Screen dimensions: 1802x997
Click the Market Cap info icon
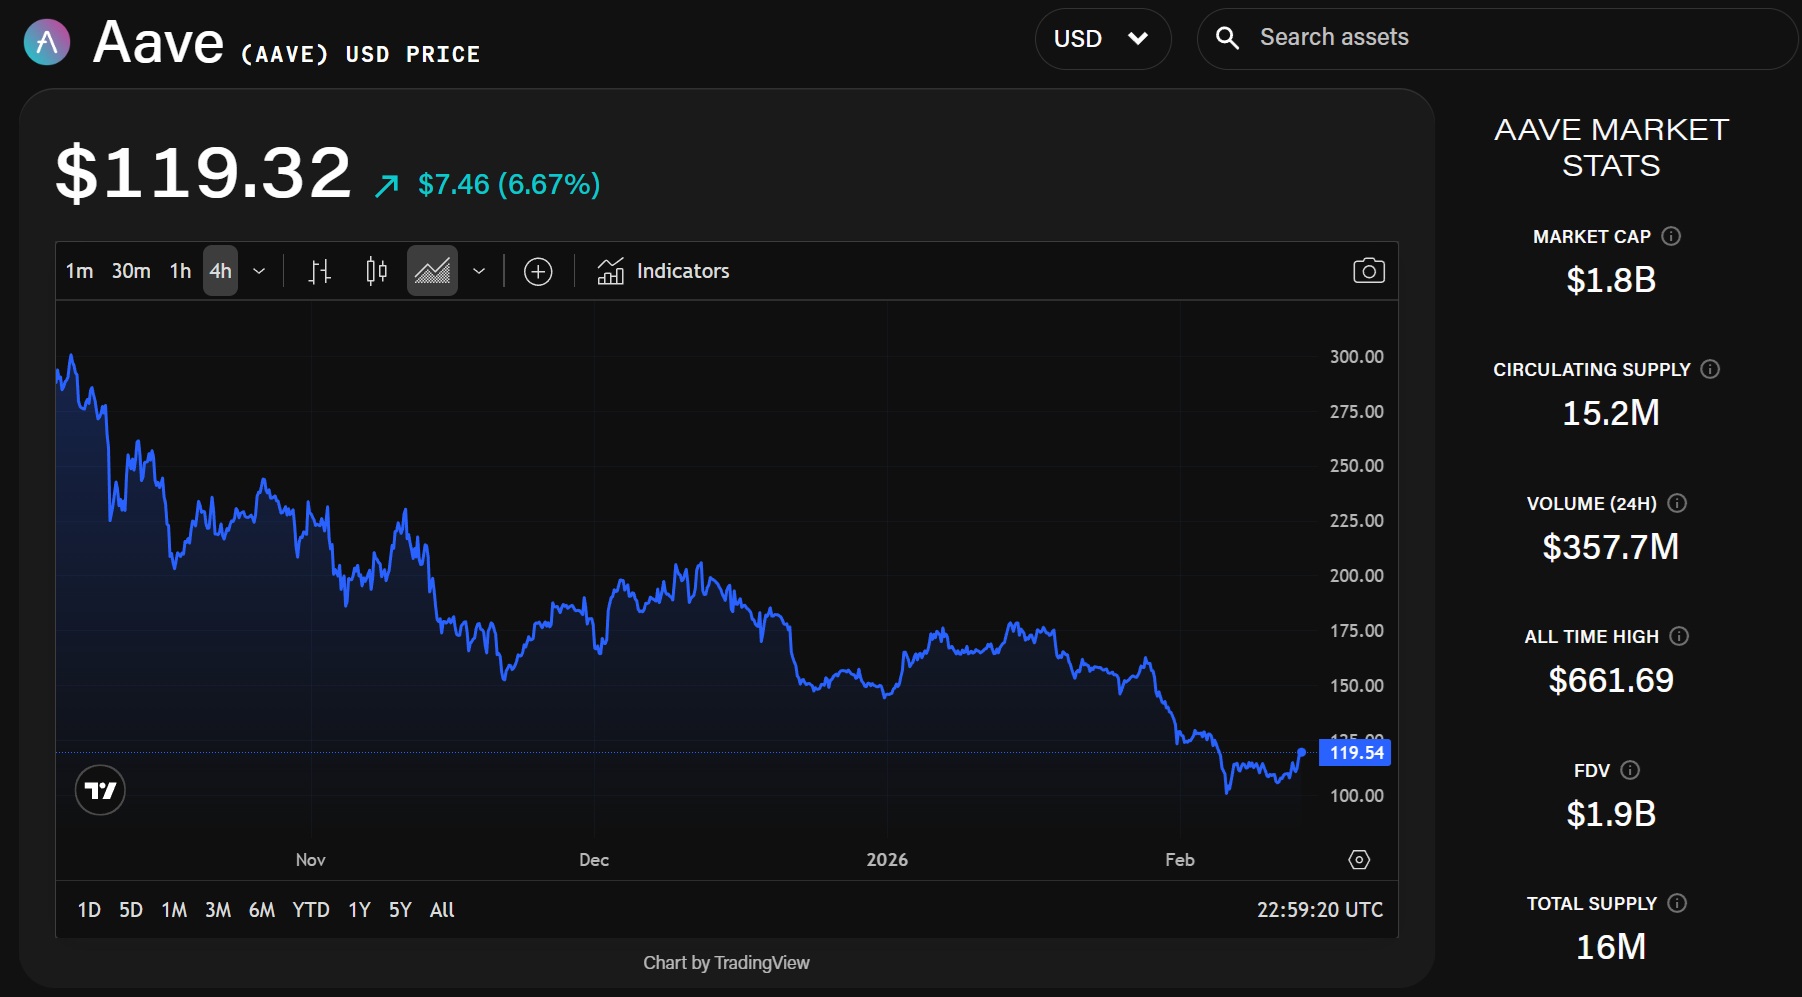pos(1671,236)
